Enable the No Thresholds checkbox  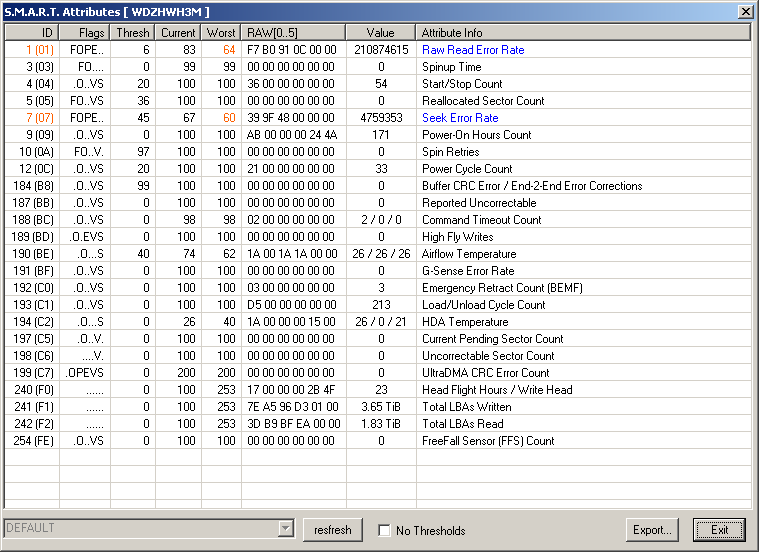click(x=385, y=530)
